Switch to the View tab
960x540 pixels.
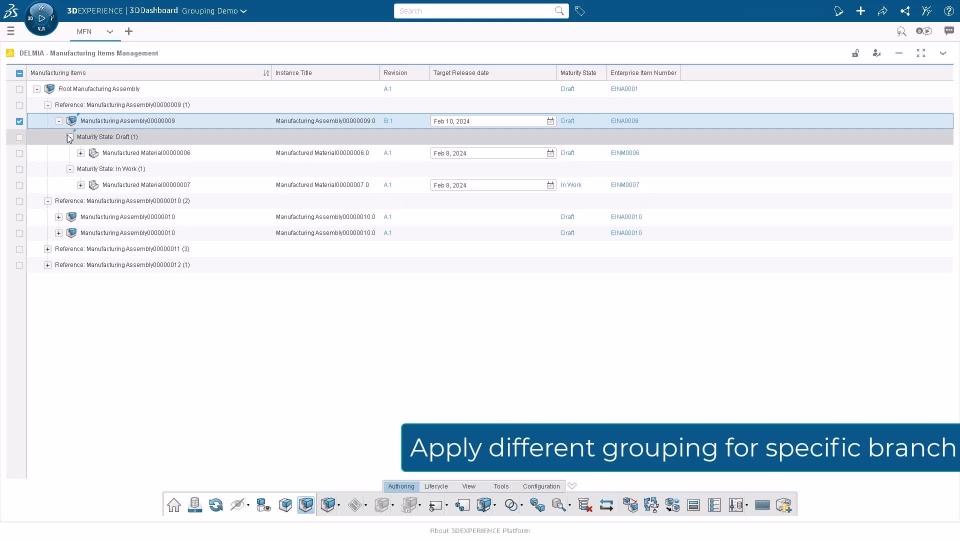pos(469,486)
